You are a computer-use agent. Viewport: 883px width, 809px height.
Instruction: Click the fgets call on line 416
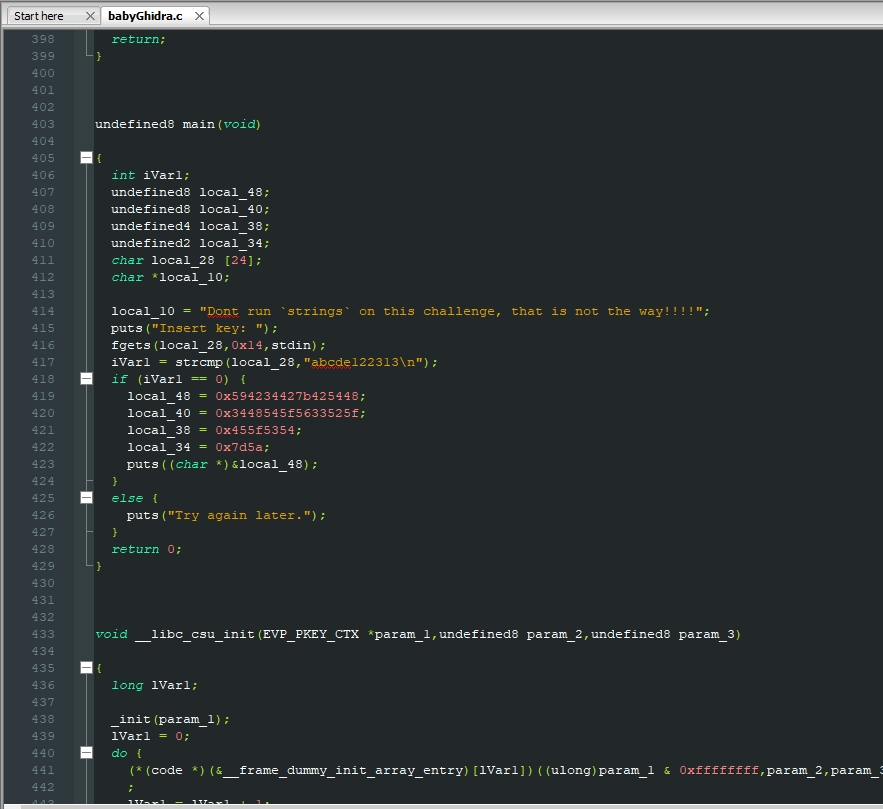130,345
